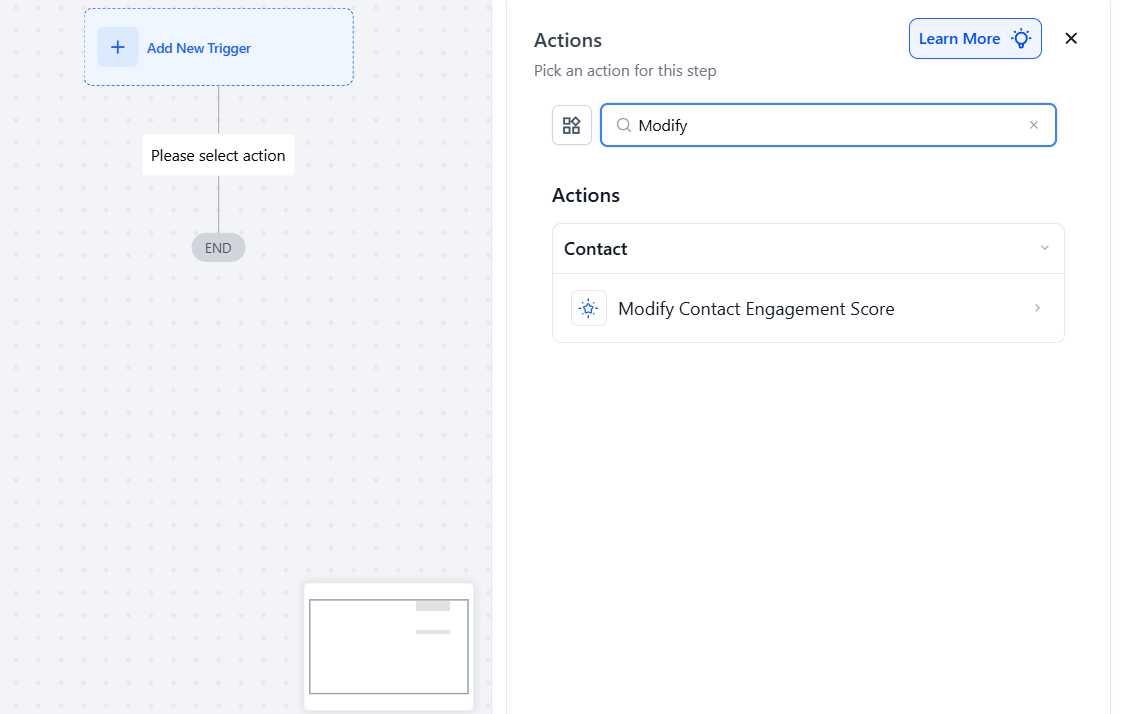Close the Actions panel with the X

point(1071,39)
